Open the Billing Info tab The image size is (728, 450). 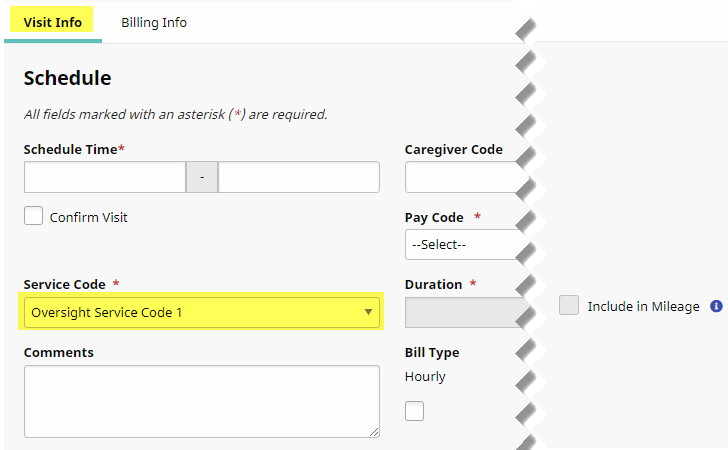[x=154, y=22]
